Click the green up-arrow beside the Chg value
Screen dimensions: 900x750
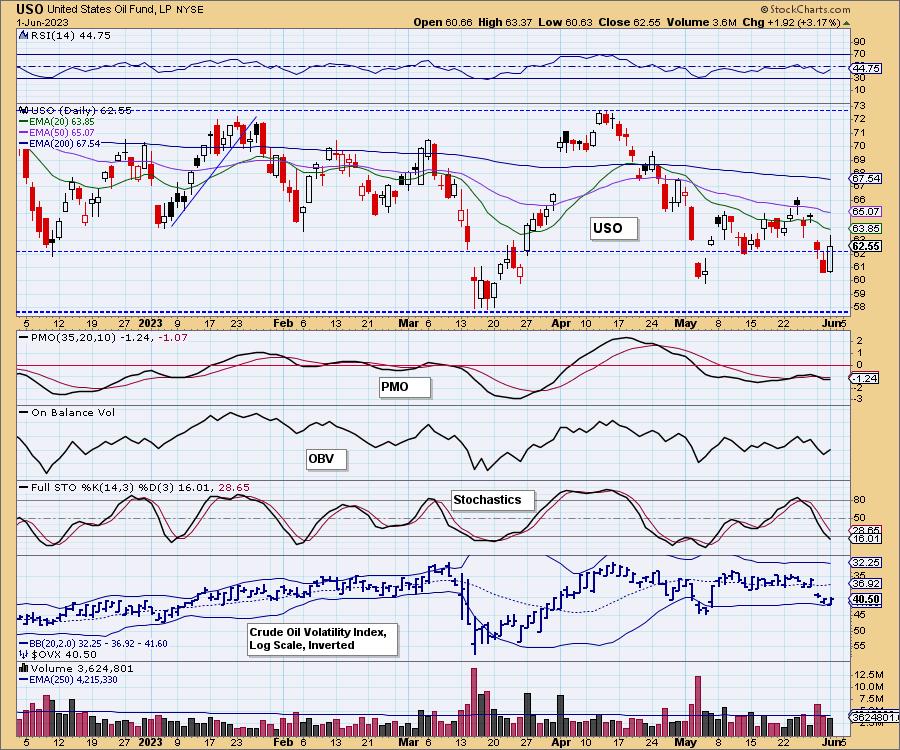tap(847, 23)
